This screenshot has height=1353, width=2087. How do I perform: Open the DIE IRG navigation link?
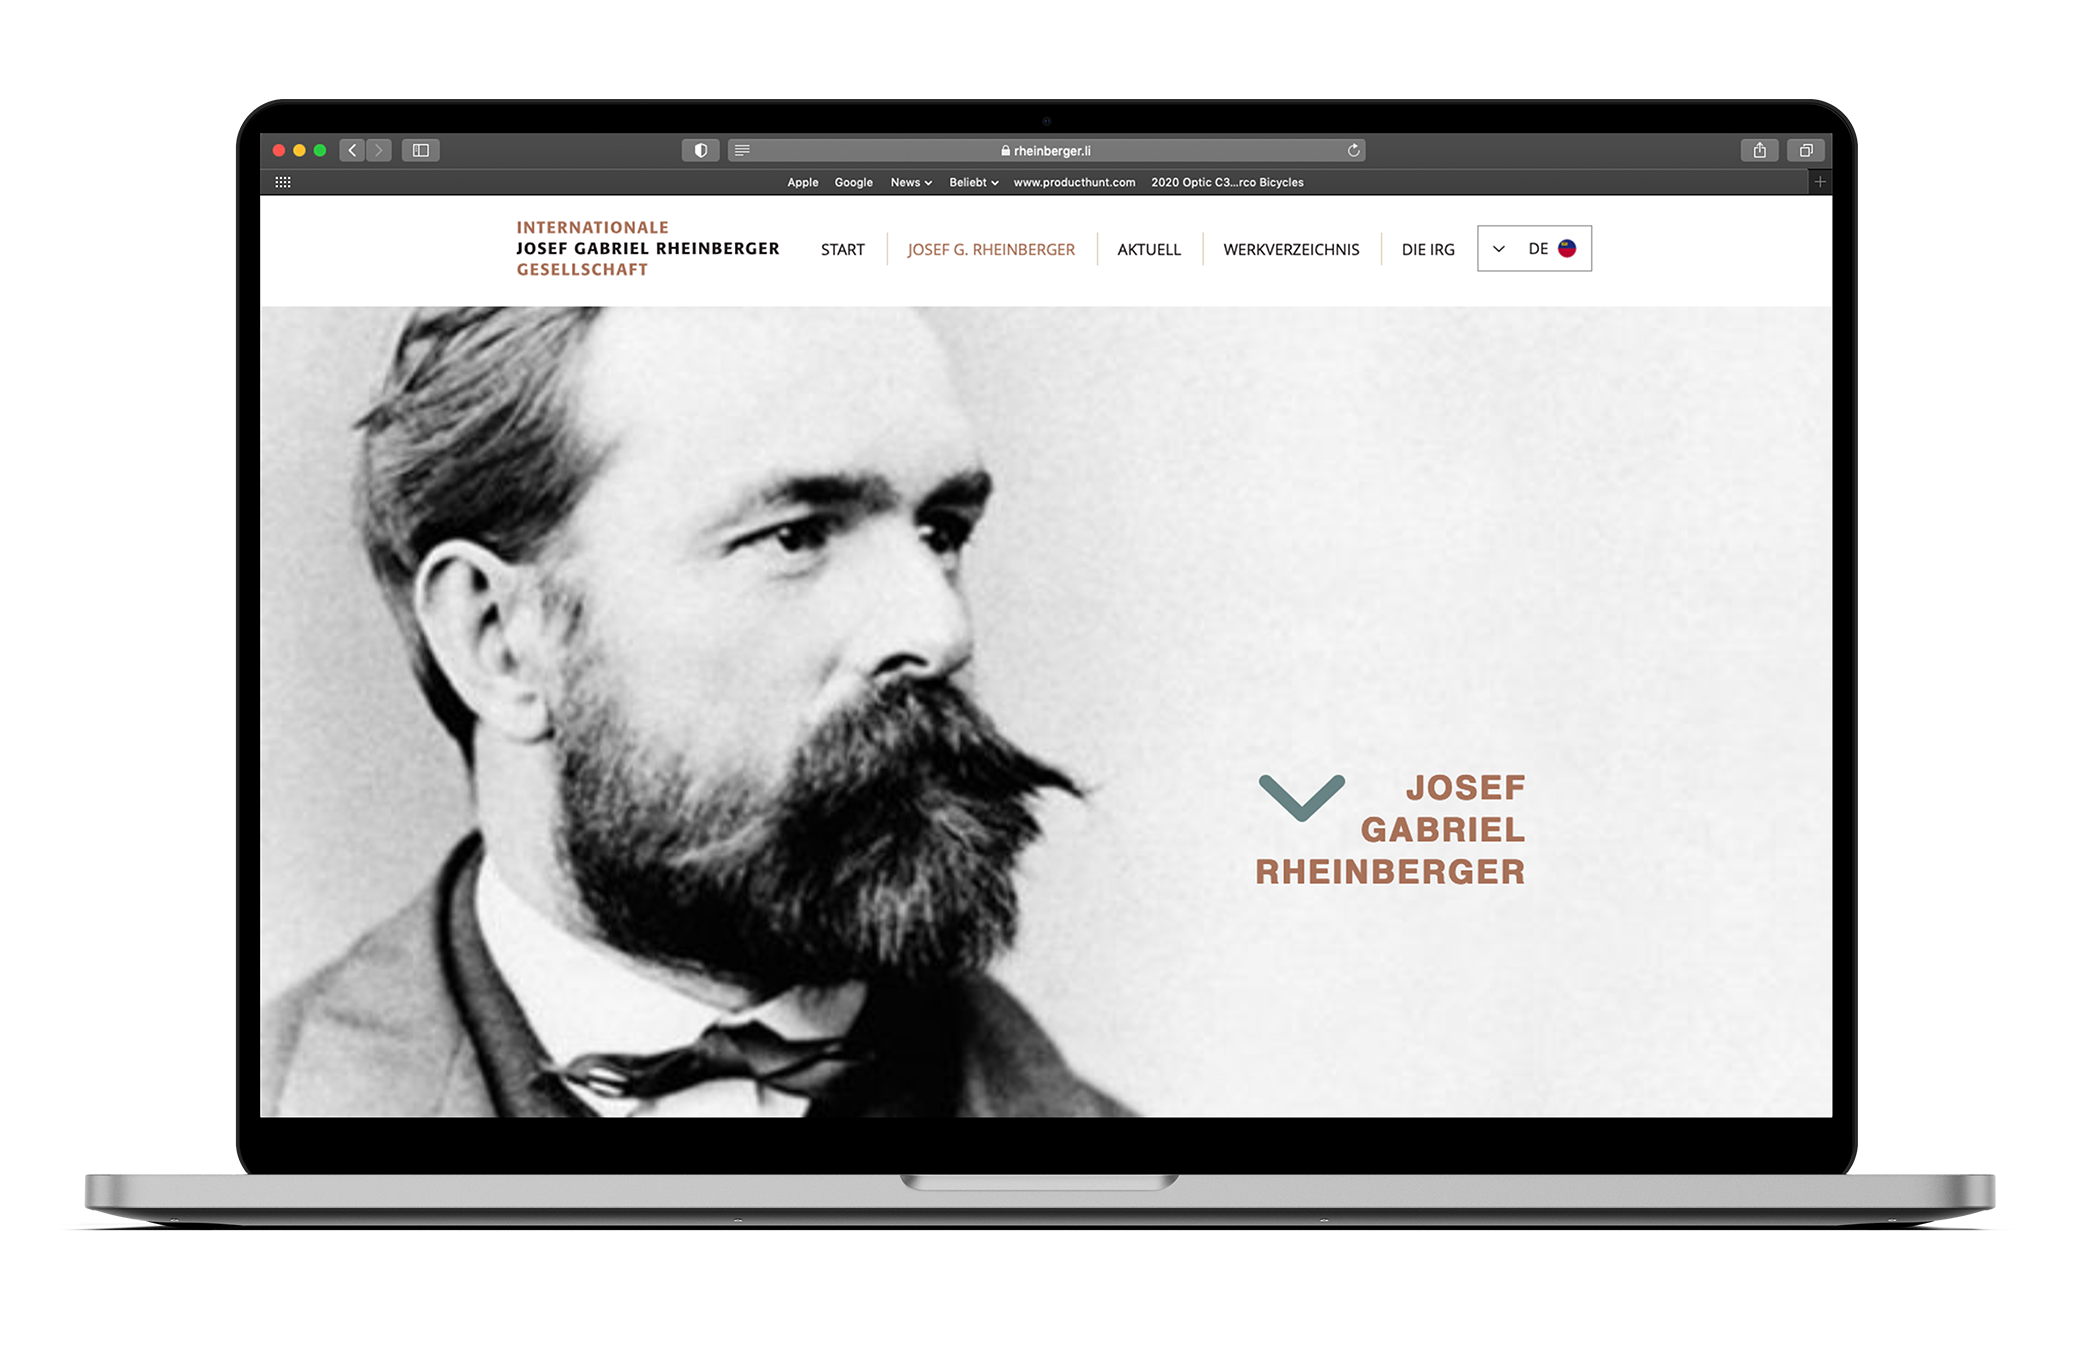coord(1427,250)
